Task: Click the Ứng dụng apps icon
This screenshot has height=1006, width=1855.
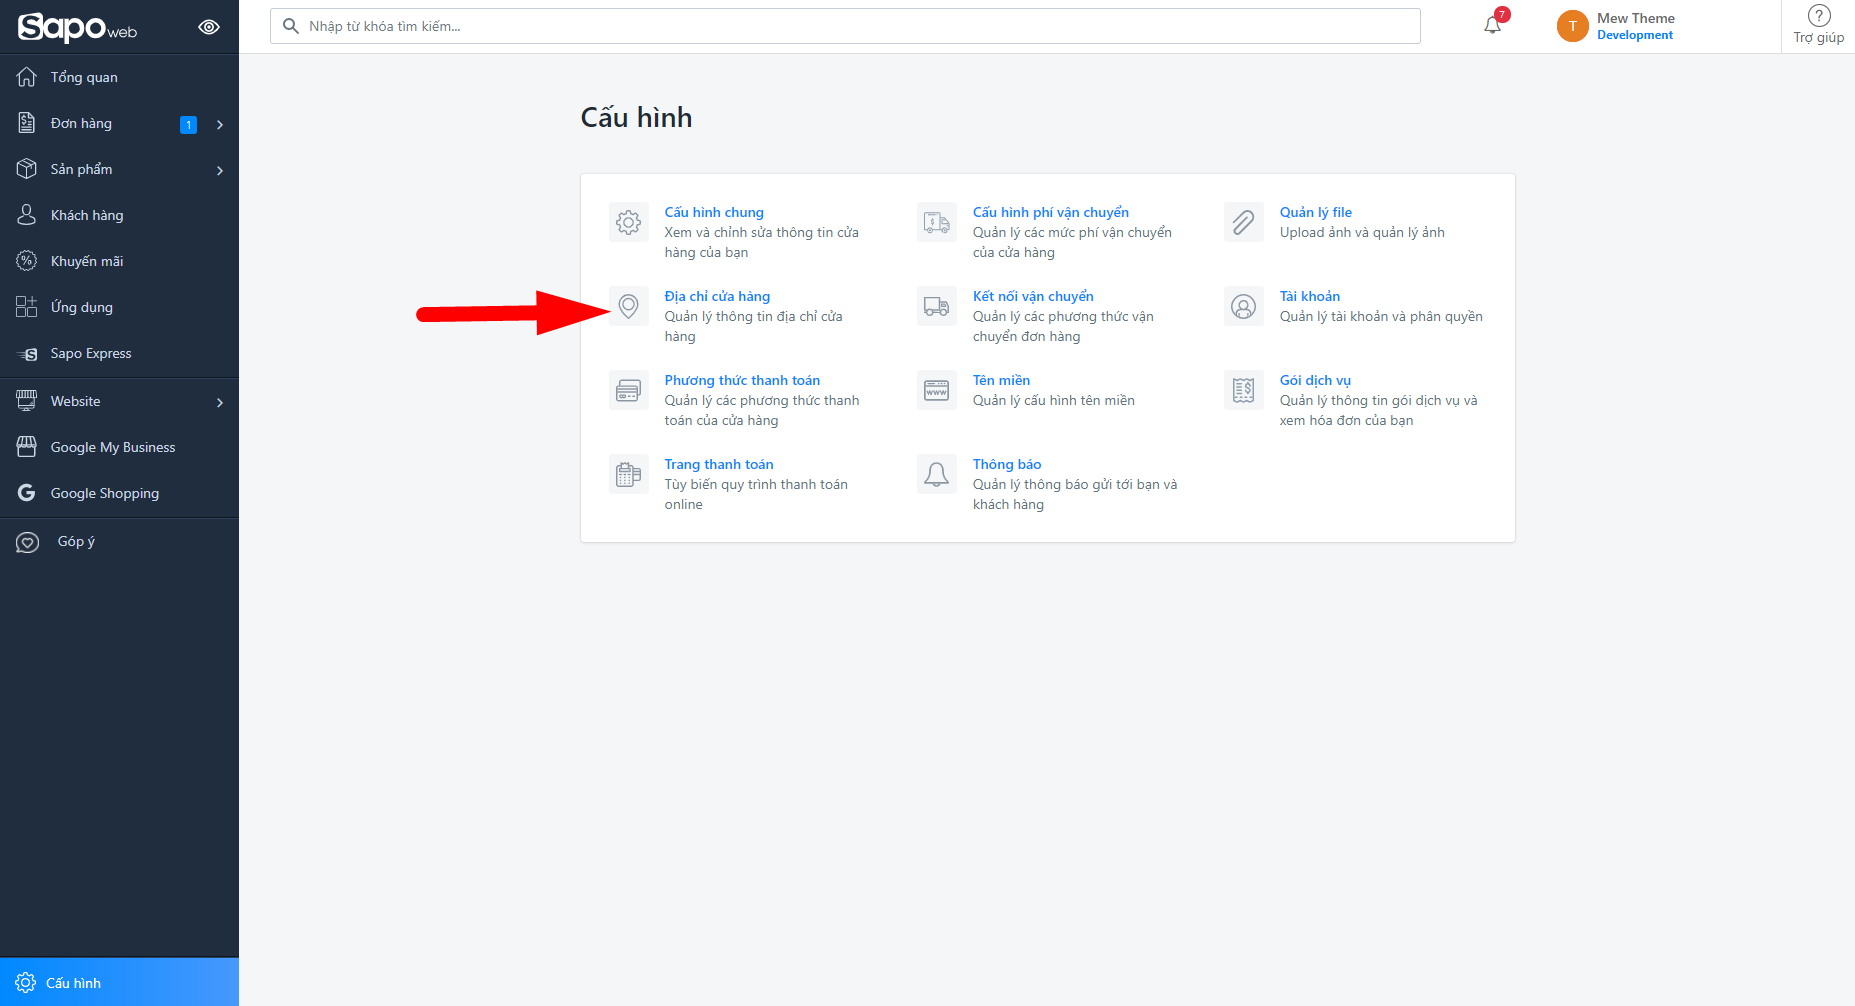Action: coord(27,307)
